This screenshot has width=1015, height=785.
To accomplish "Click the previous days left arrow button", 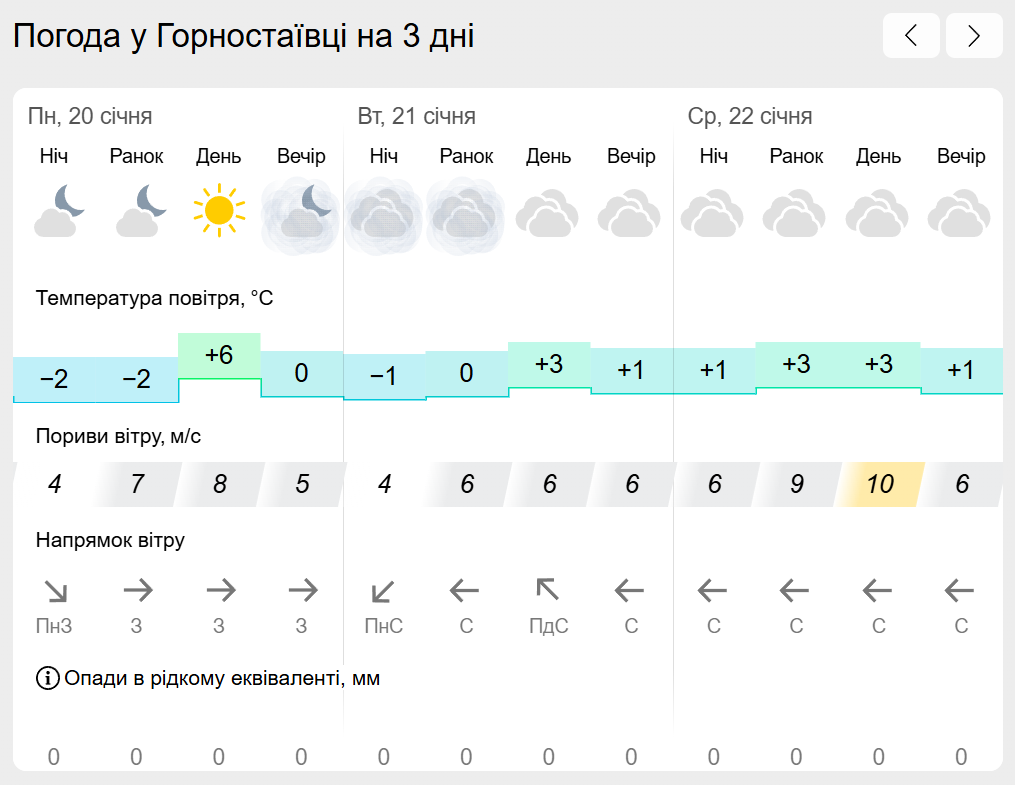I will [910, 36].
